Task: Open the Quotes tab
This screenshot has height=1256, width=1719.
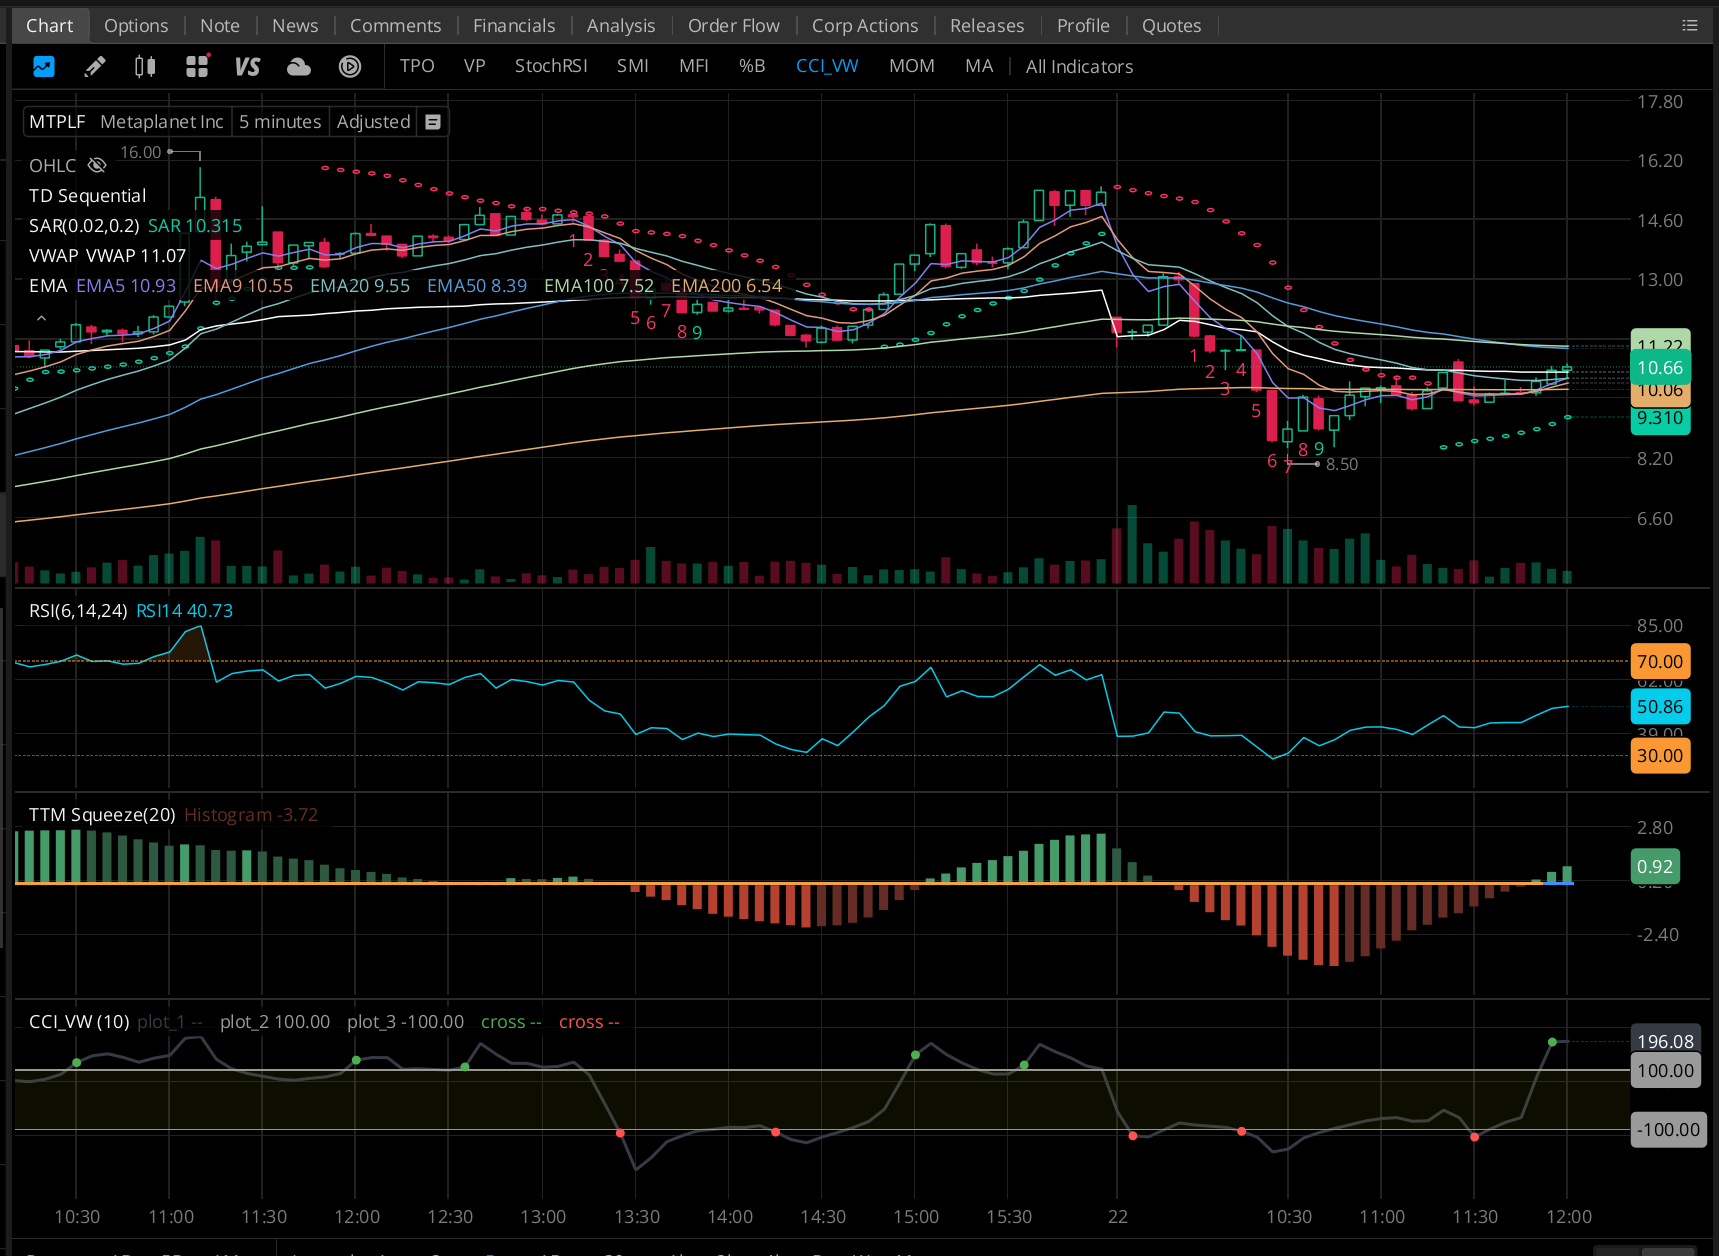Action: (1172, 26)
